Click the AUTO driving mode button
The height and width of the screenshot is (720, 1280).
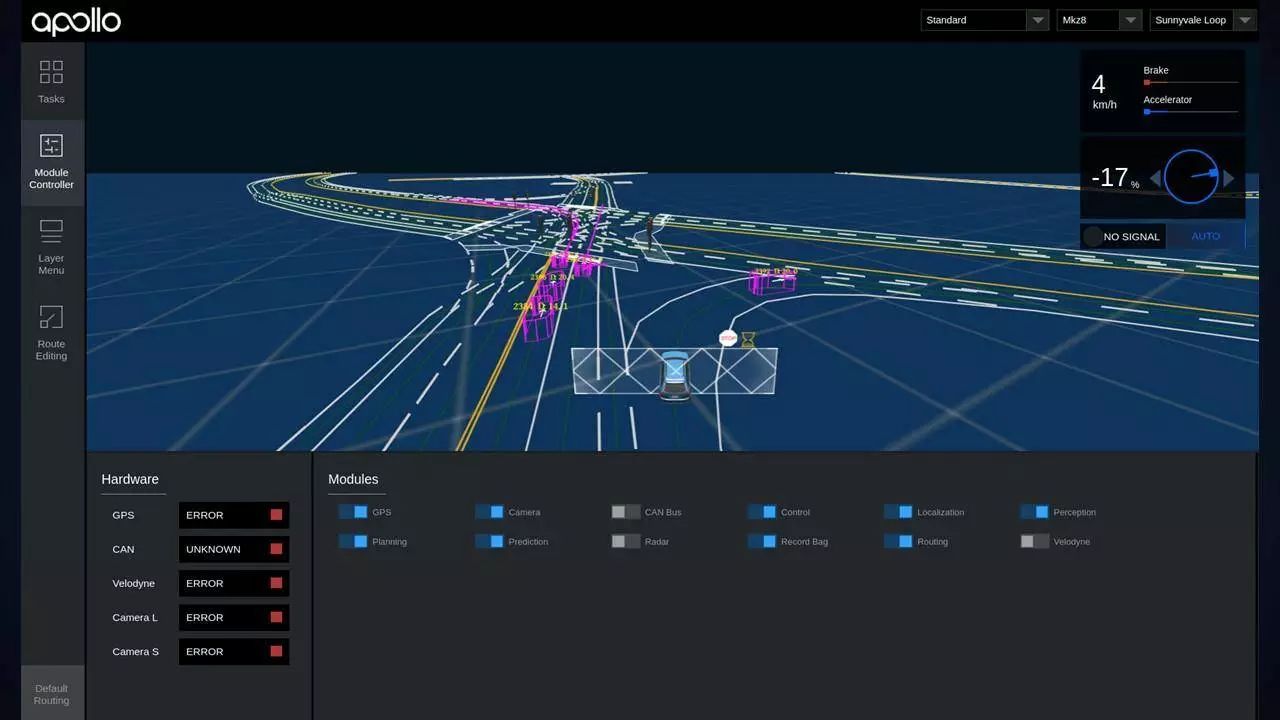(x=1205, y=237)
